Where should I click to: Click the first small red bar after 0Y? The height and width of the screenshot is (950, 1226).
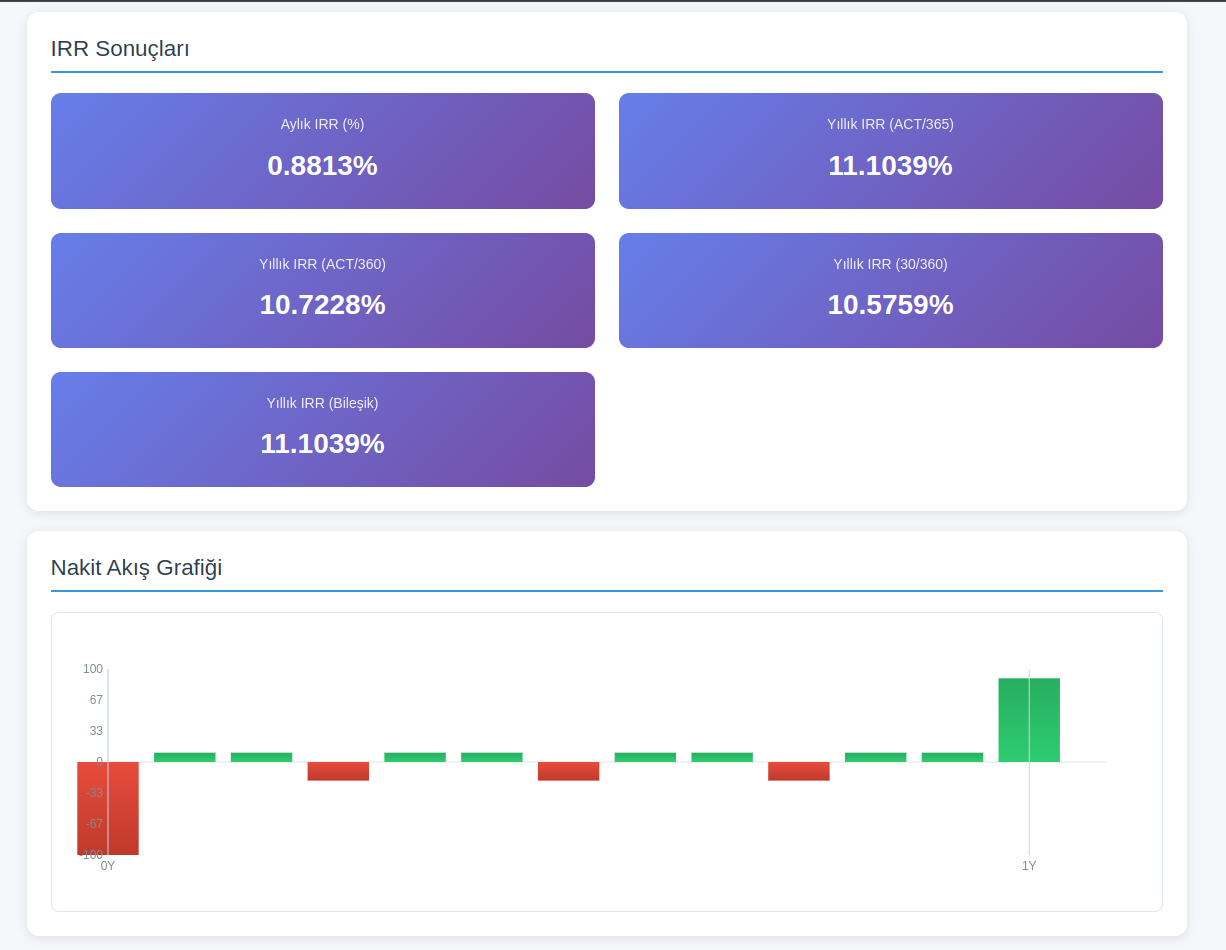[338, 771]
